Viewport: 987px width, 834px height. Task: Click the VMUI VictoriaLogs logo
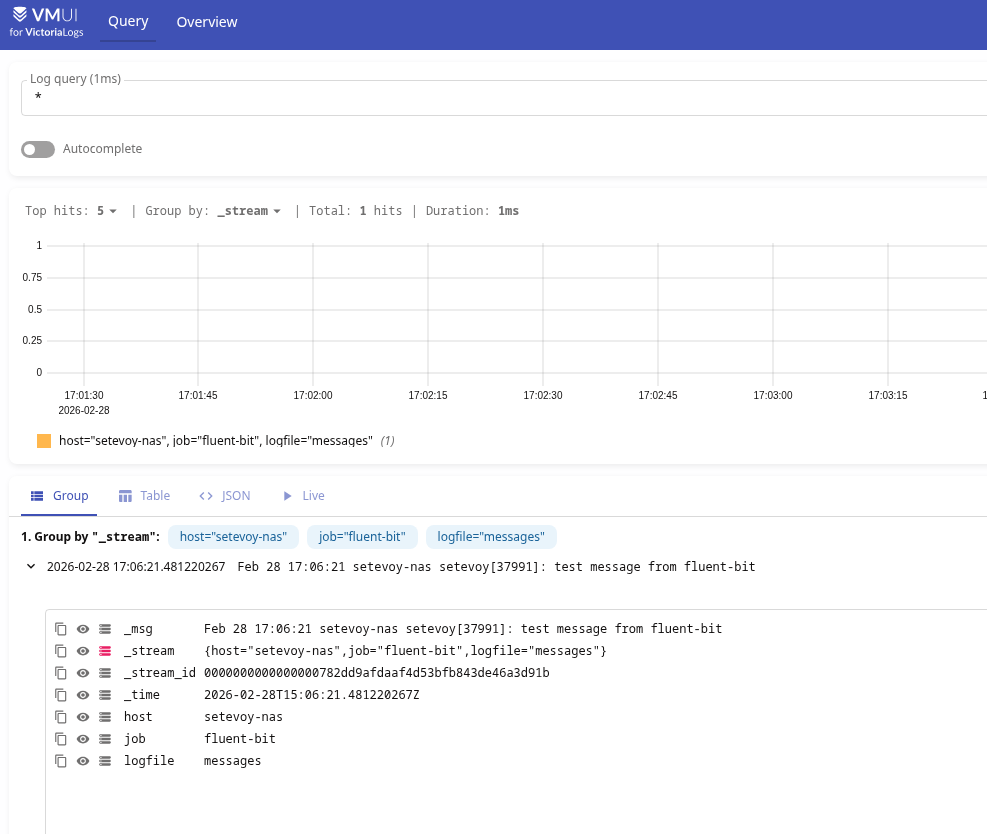[x=47, y=22]
